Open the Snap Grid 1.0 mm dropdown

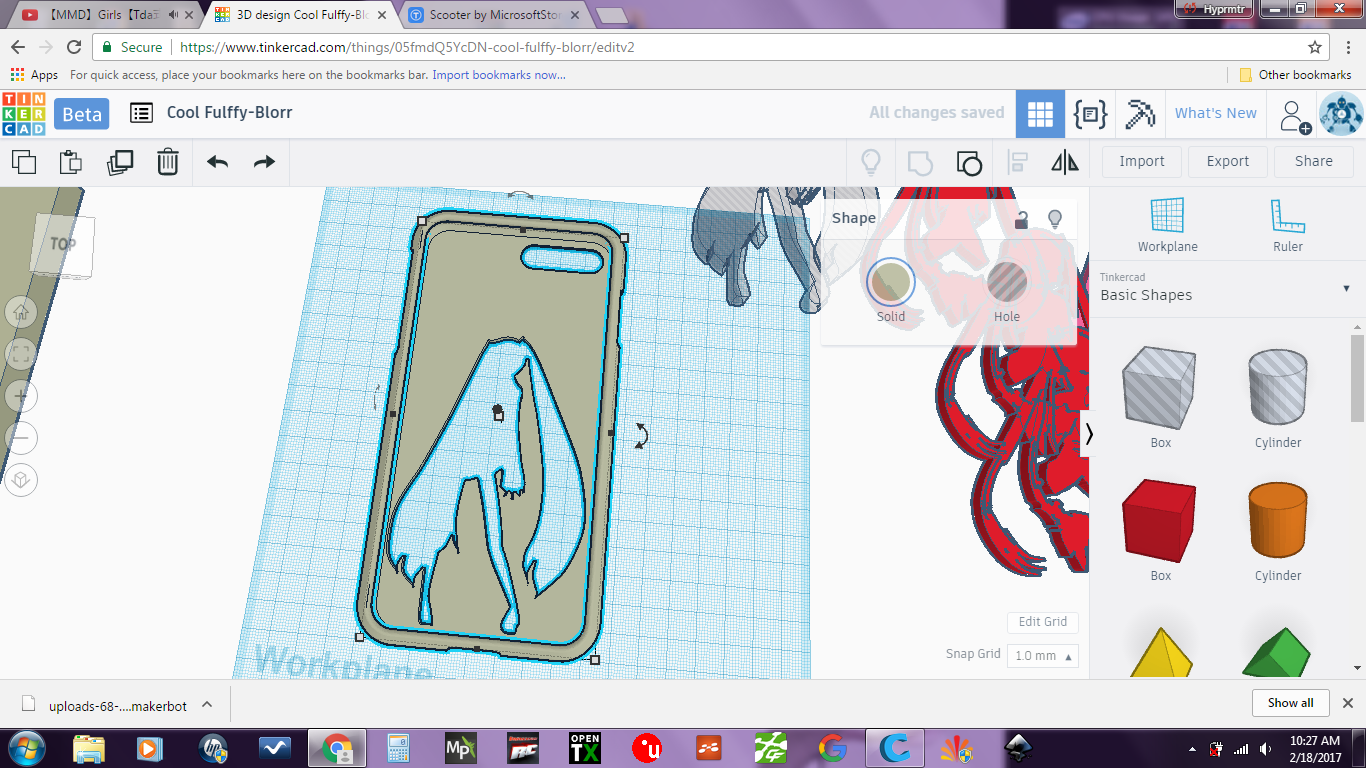1044,656
